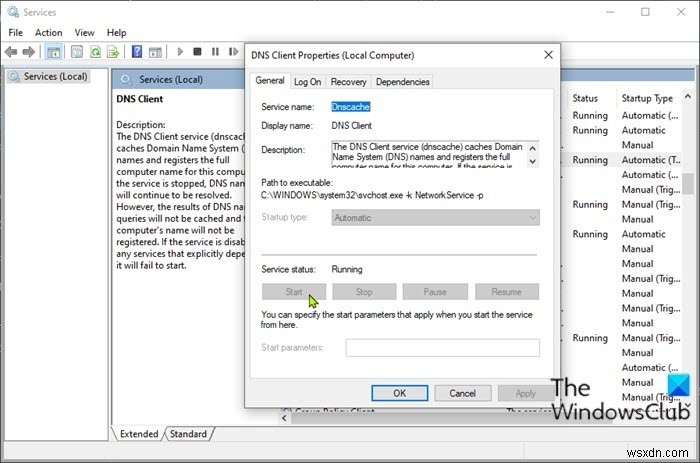
Task: Click the Stop button in dialog
Action: (364, 292)
